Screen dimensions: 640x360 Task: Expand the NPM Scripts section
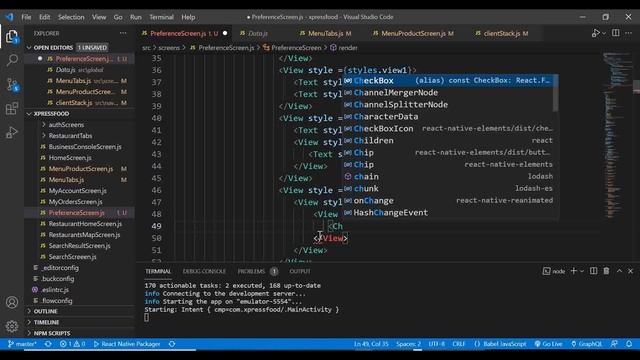pos(52,333)
